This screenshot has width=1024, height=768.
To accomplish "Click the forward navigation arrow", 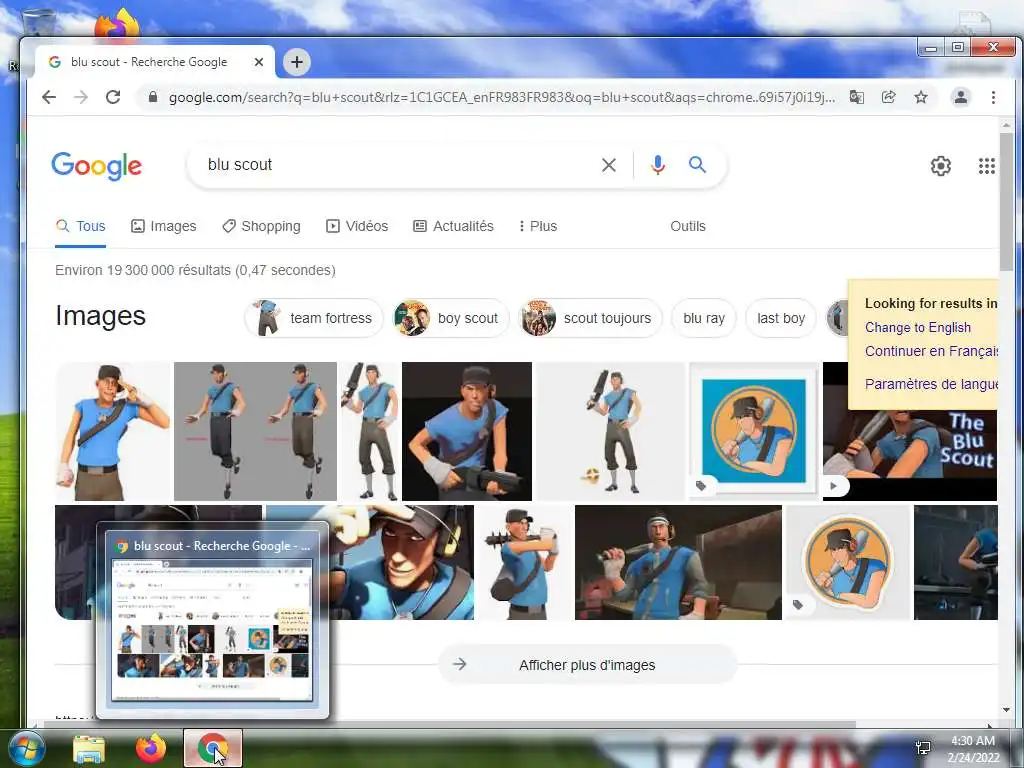I will tap(81, 97).
